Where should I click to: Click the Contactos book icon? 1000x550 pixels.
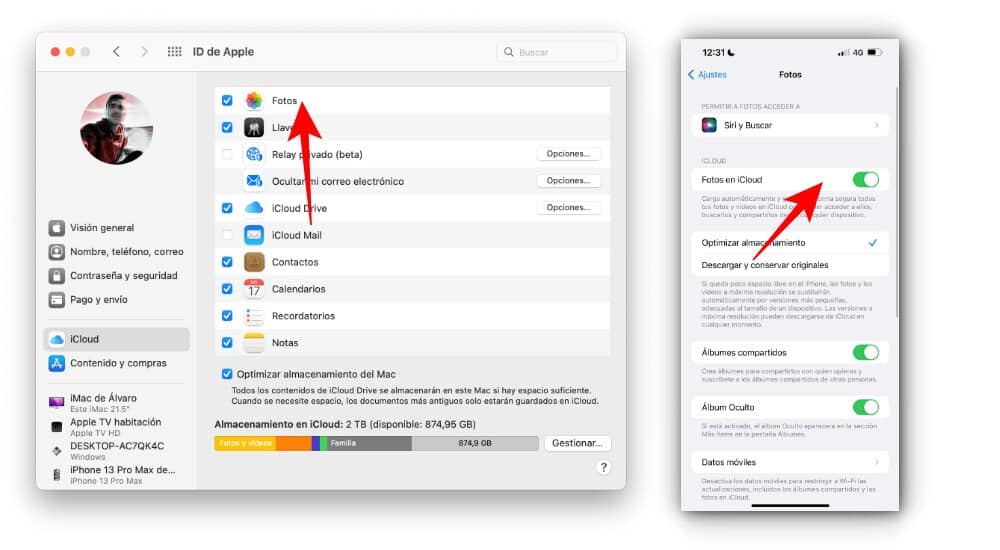click(254, 262)
